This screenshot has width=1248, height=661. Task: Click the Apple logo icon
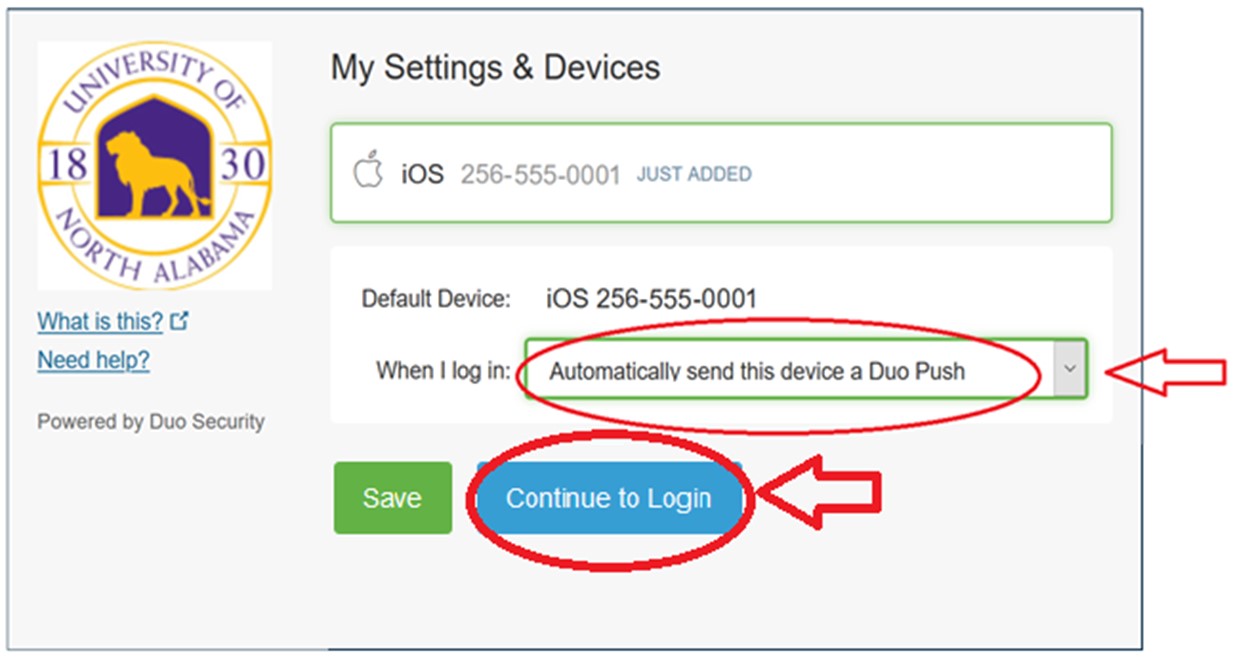click(369, 171)
